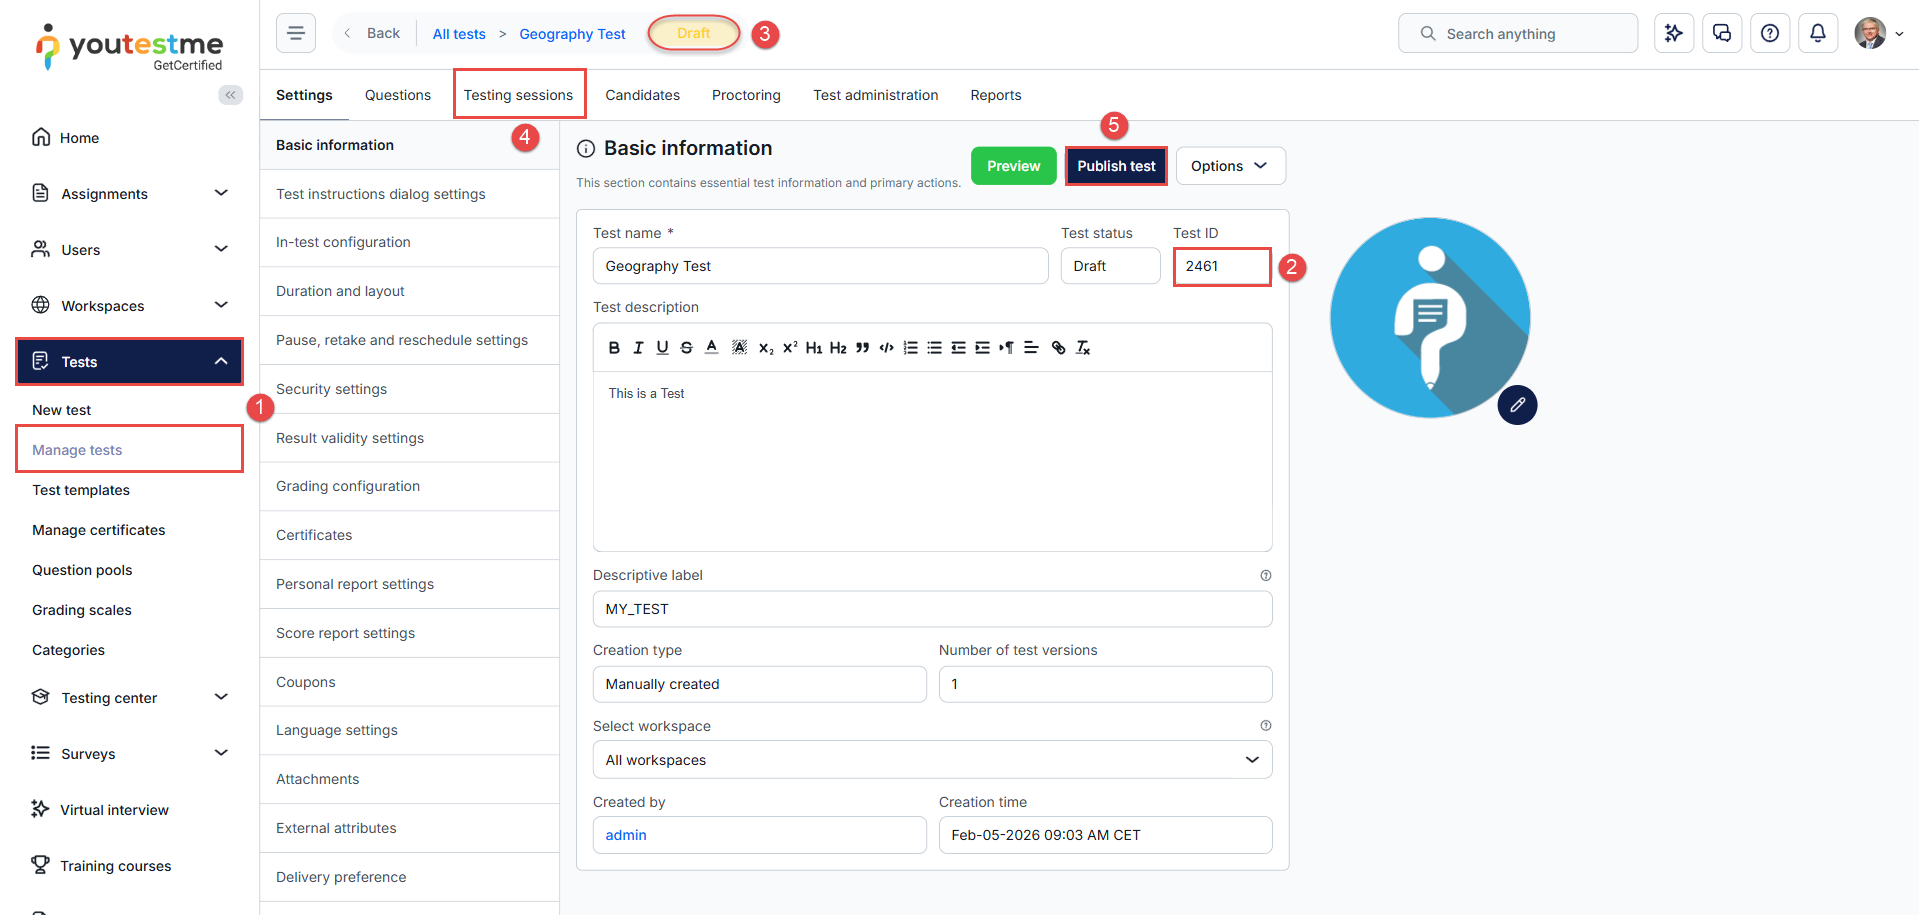Image resolution: width=1919 pixels, height=915 pixels.
Task: Open the Options dropdown button
Action: 1229,166
